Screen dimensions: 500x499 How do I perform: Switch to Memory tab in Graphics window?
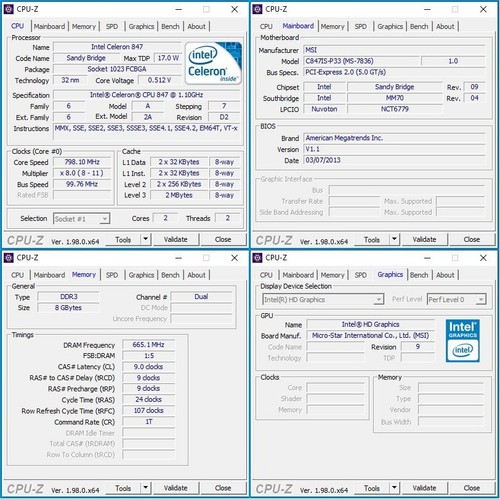point(332,275)
